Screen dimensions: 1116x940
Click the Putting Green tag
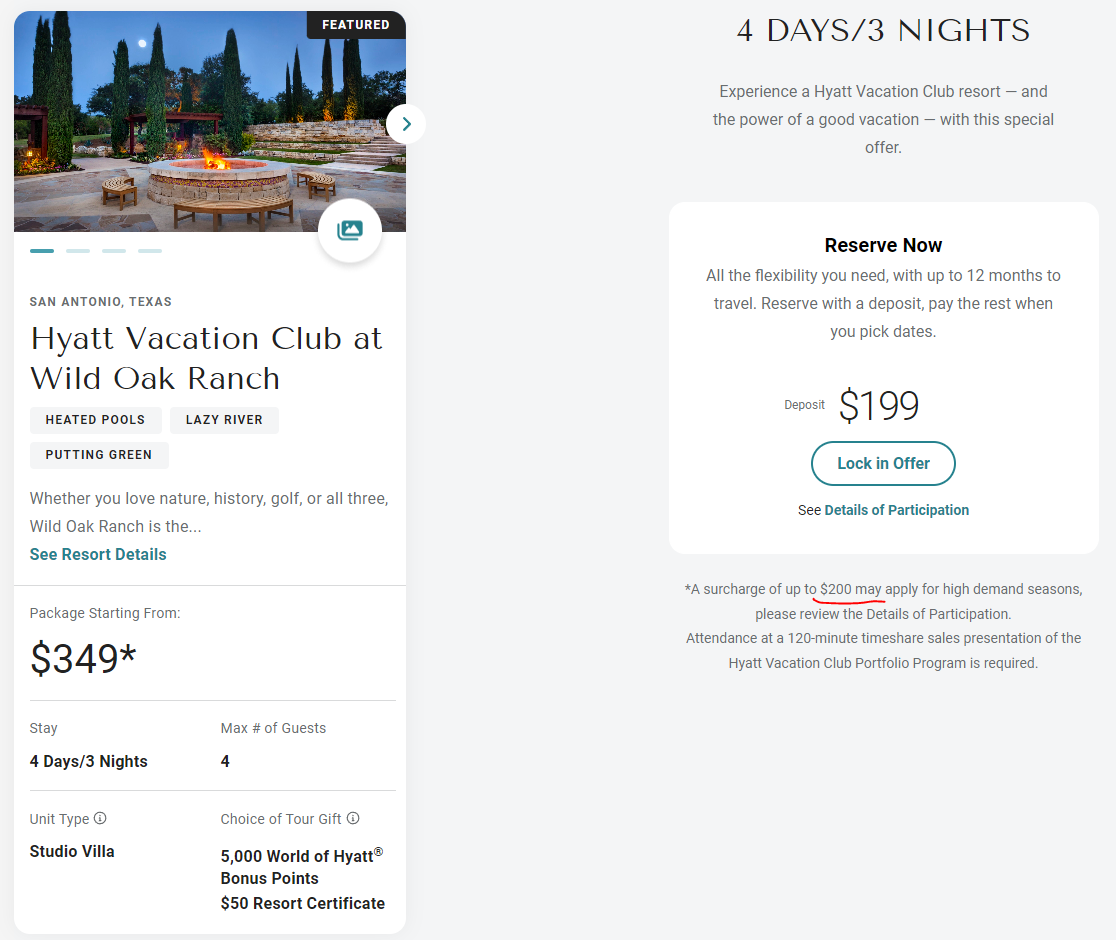click(99, 455)
